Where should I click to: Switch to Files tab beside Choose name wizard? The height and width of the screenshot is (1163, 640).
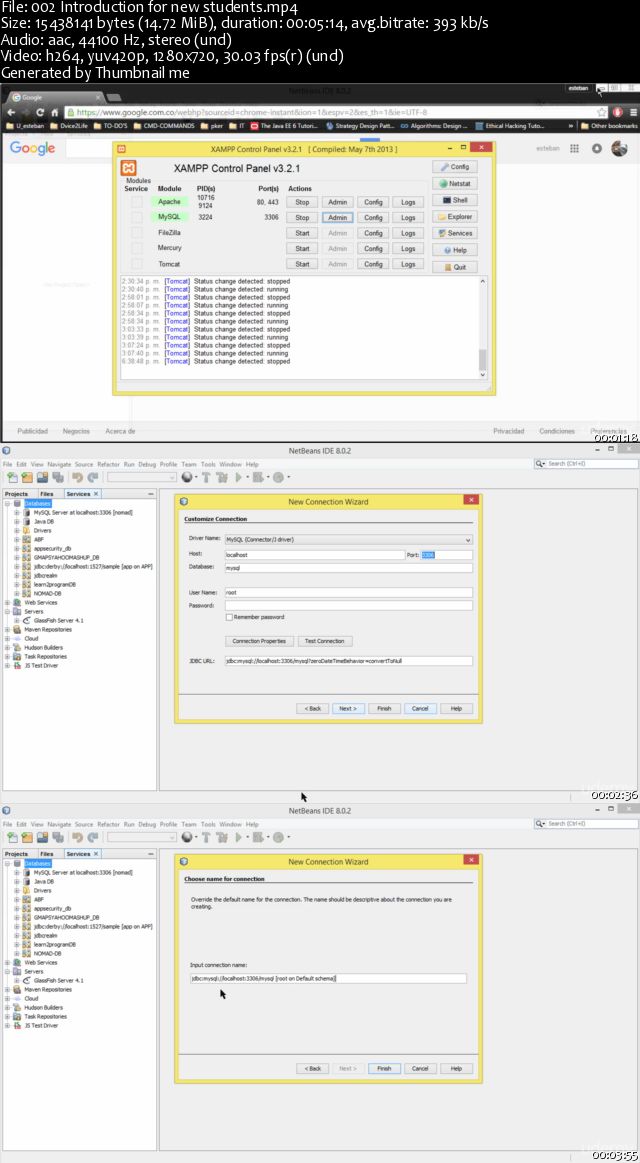coord(47,854)
